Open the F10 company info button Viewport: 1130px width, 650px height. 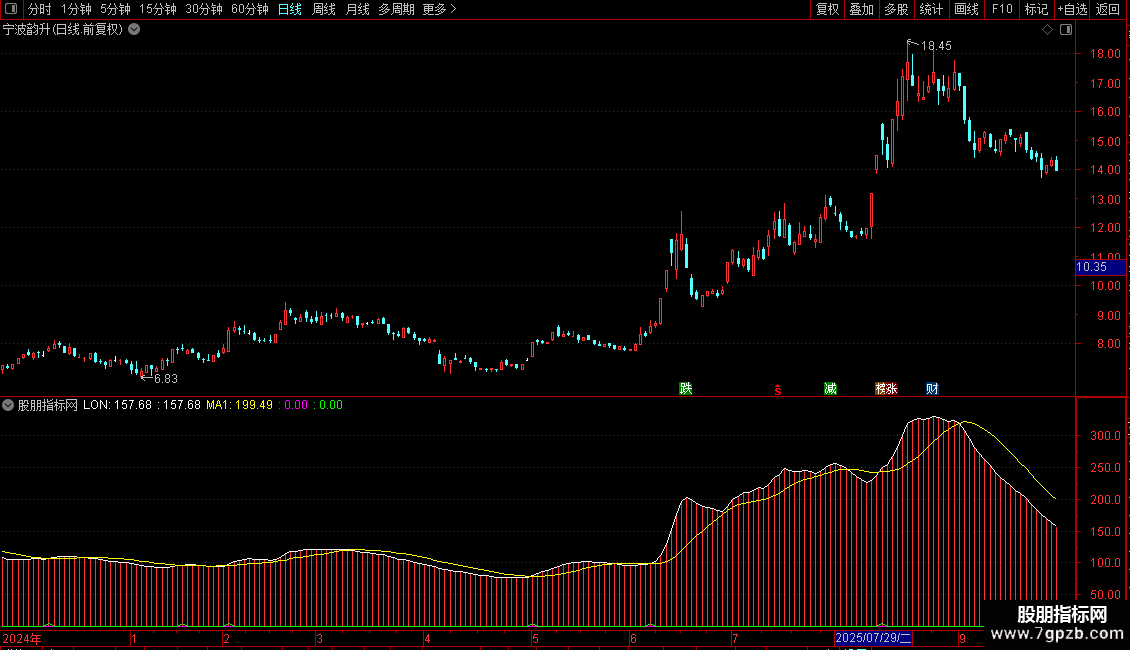[1001, 10]
